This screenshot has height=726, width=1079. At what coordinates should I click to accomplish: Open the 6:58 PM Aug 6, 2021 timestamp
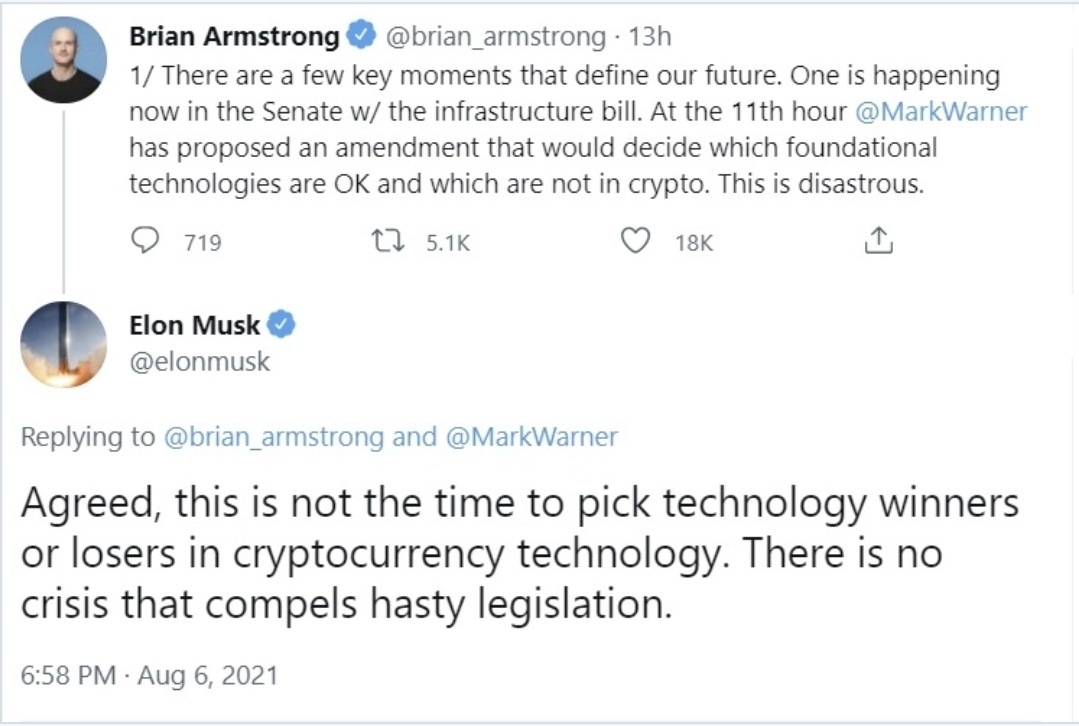tap(149, 675)
